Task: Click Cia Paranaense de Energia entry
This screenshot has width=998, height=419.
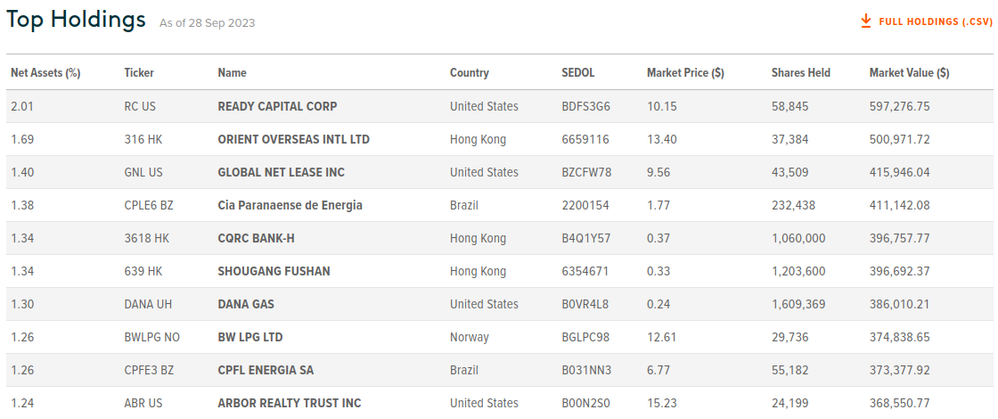Action: pos(289,205)
